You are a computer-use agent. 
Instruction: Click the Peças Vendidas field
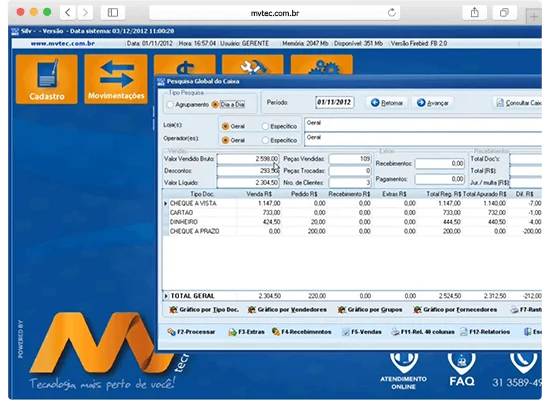[350, 159]
